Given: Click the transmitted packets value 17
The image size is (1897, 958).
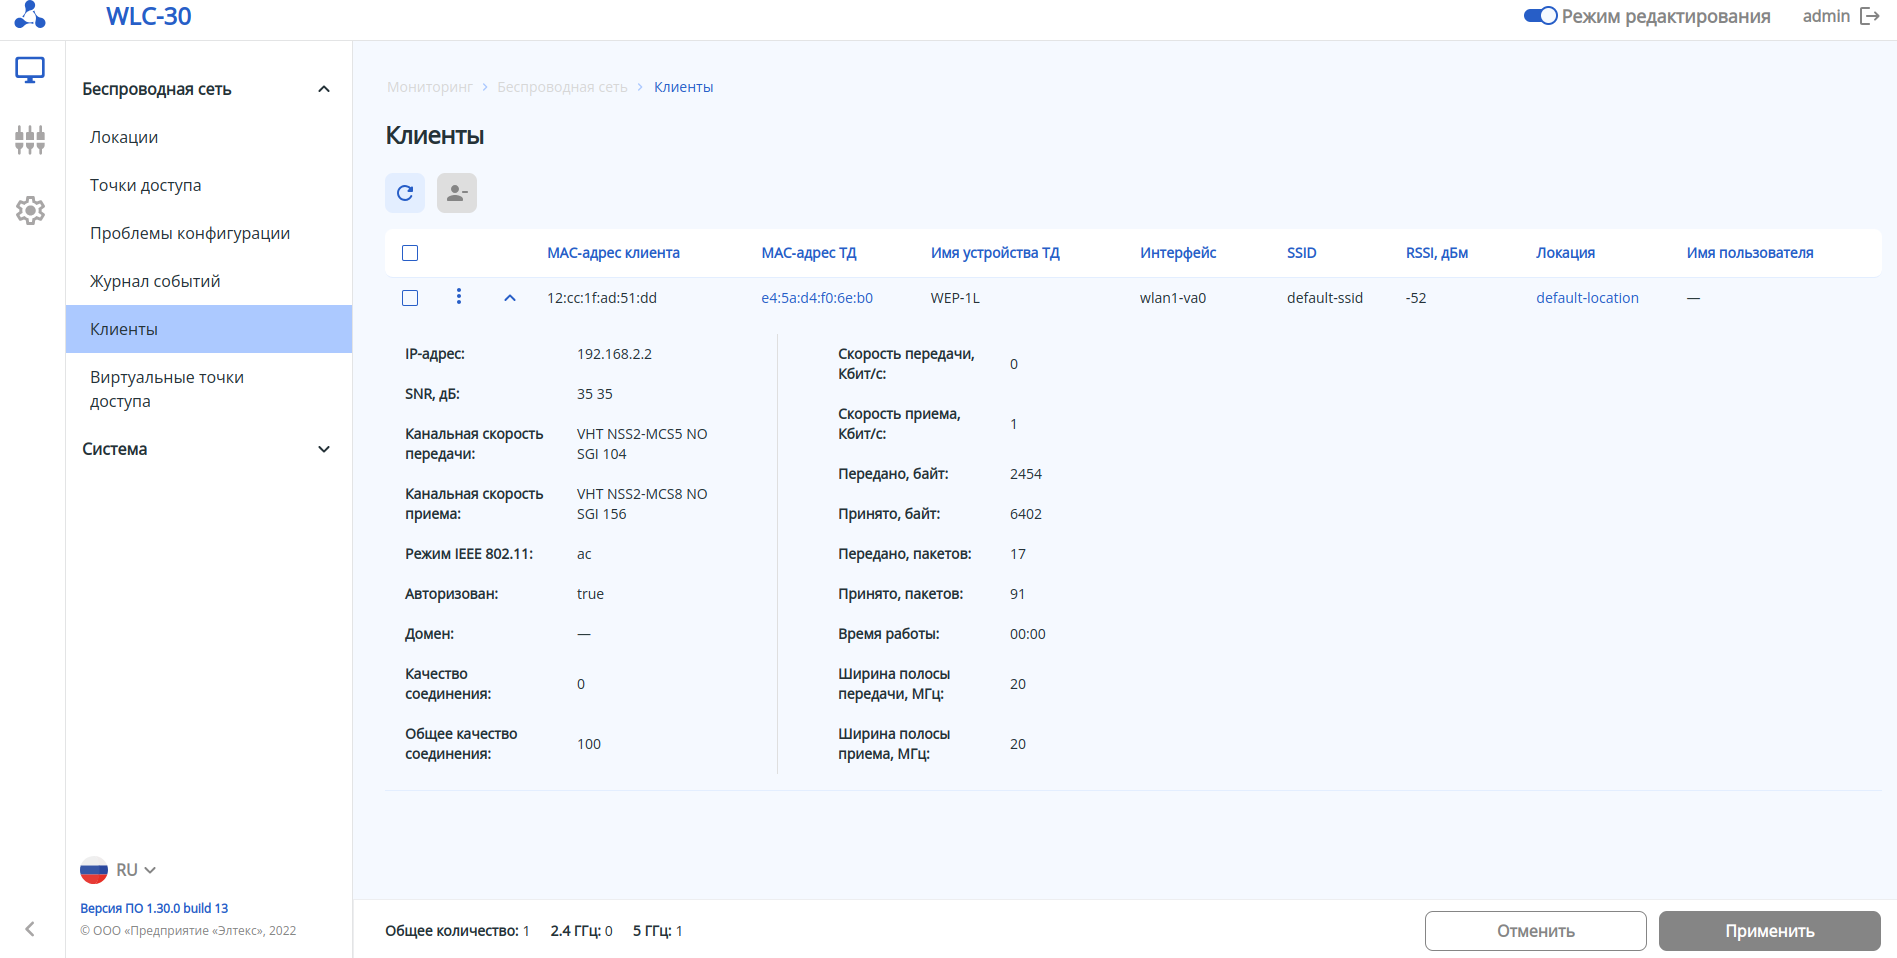Looking at the screenshot, I should [x=1018, y=554].
